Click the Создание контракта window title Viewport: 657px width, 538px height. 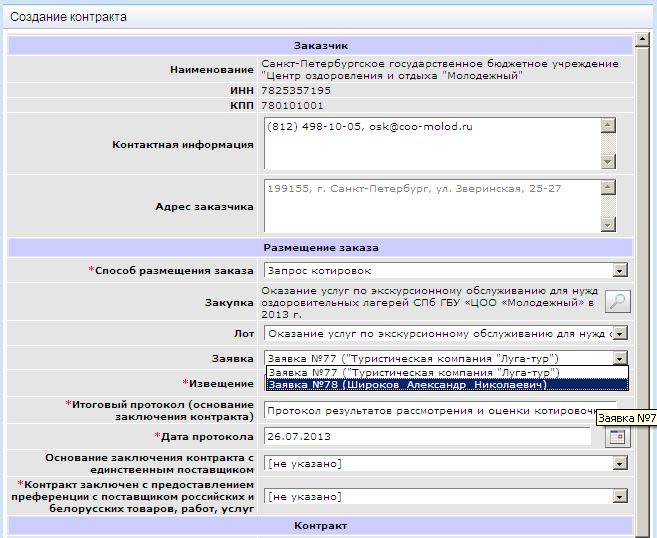68,17
